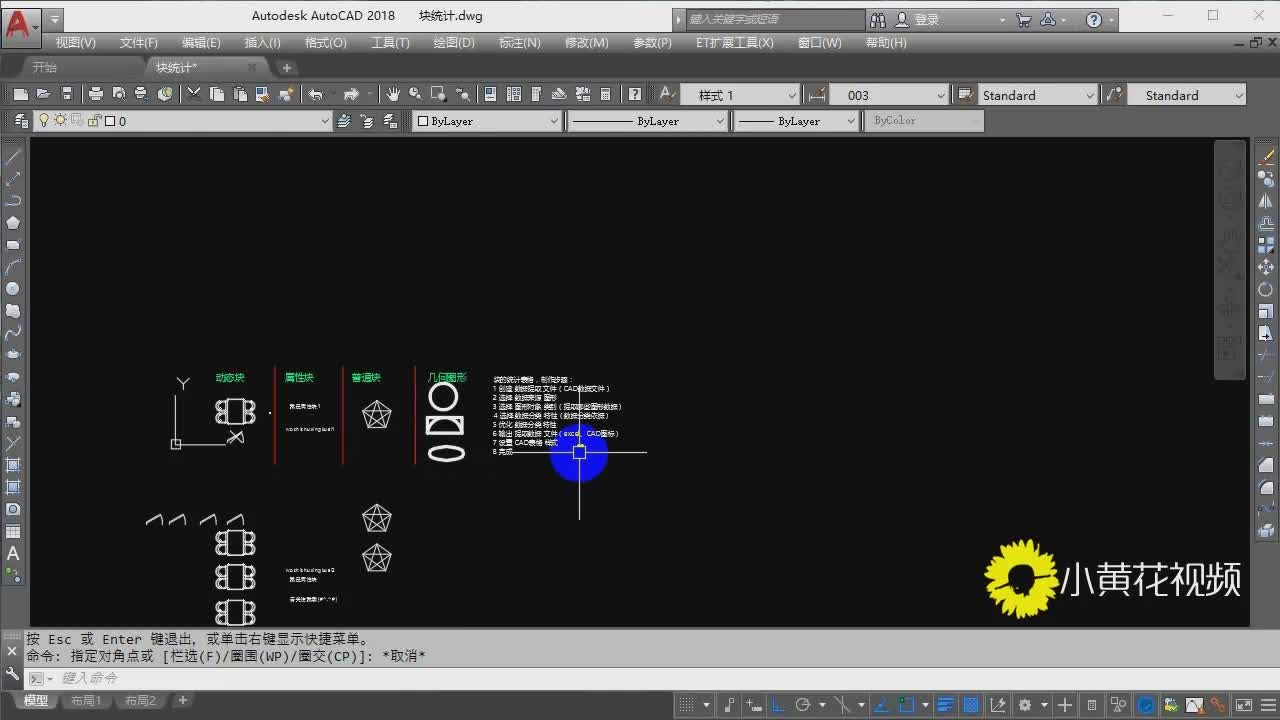Screen dimensions: 1280x720
Task: Activate the Pan hand tool
Action: 393,94
